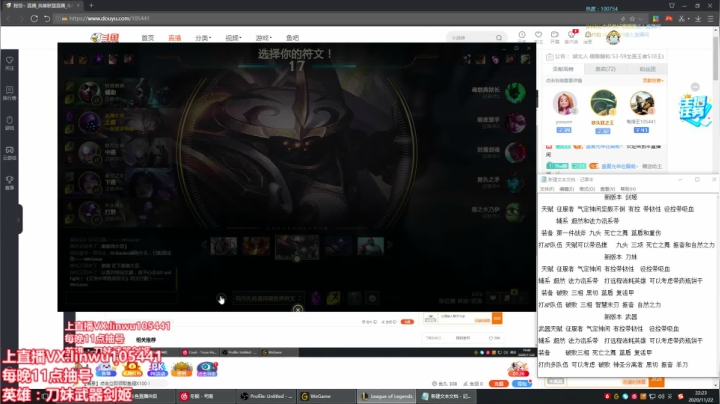This screenshot has width=720, height=404.
Task: Open 关注 in left sidebar
Action: coord(10,63)
